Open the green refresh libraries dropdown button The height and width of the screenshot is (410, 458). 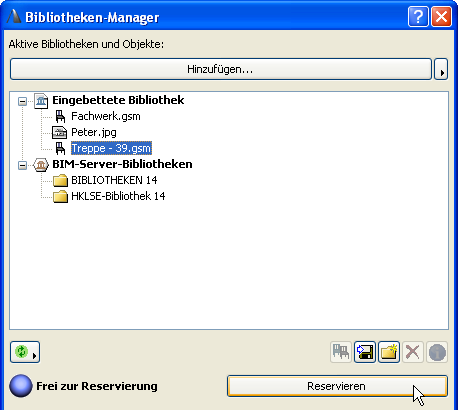(x=25, y=352)
